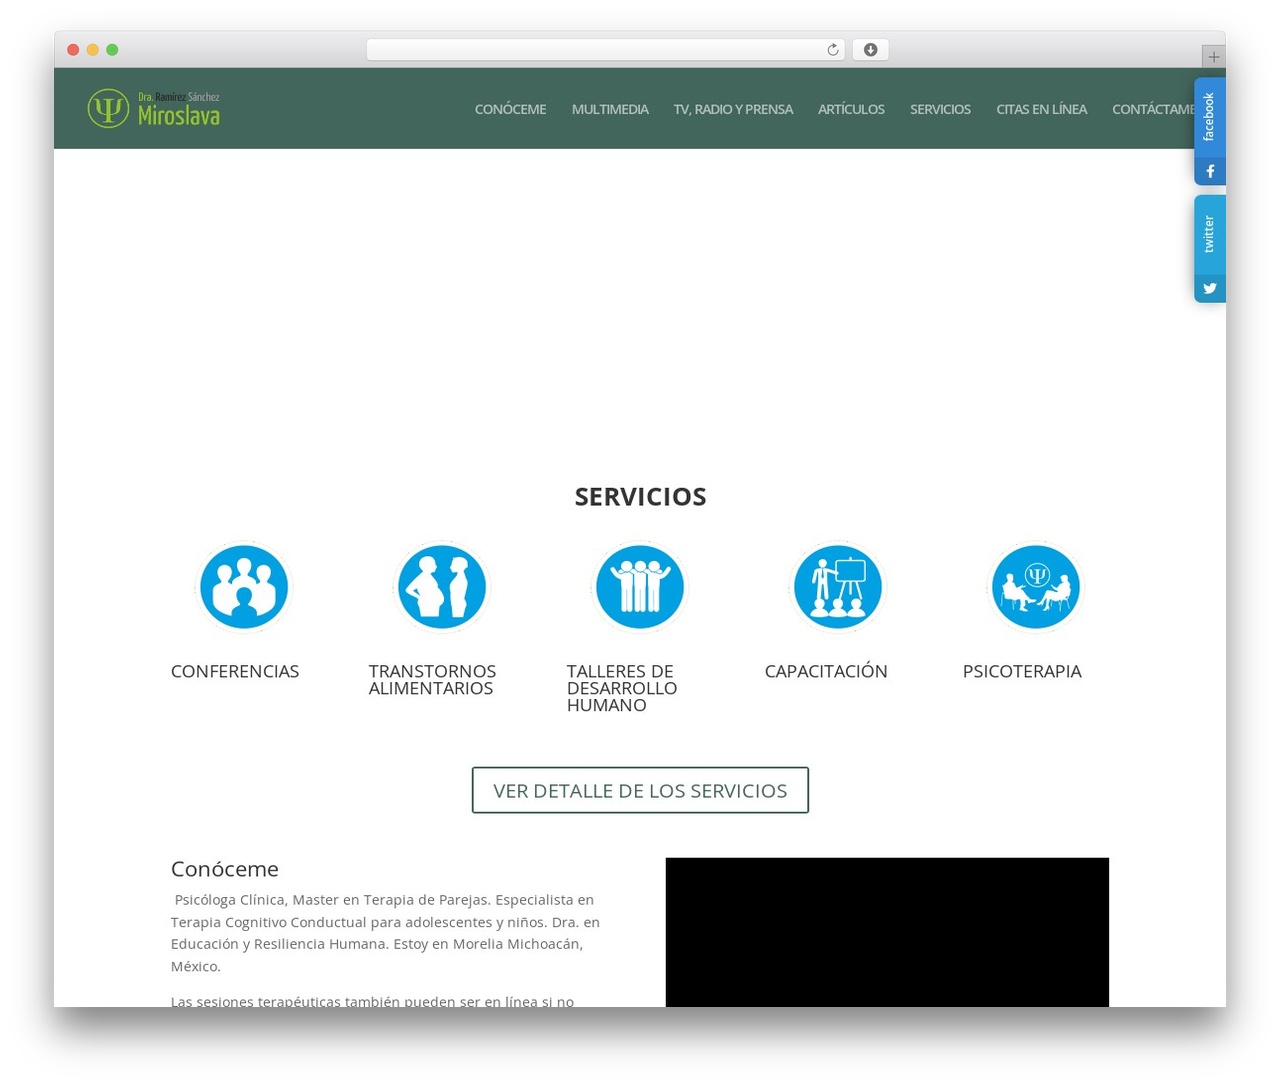
Task: Open the Psicoterapia service icon
Action: click(1036, 587)
